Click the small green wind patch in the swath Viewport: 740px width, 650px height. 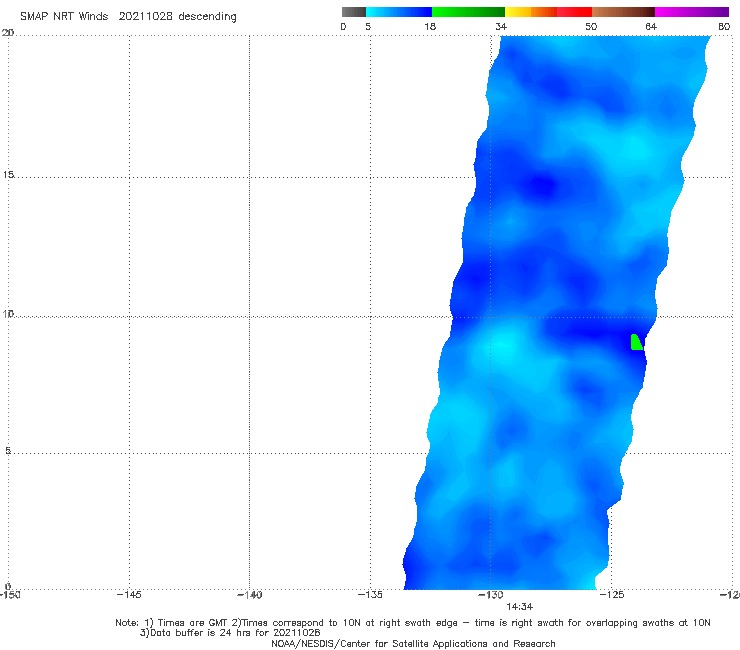coord(636,342)
